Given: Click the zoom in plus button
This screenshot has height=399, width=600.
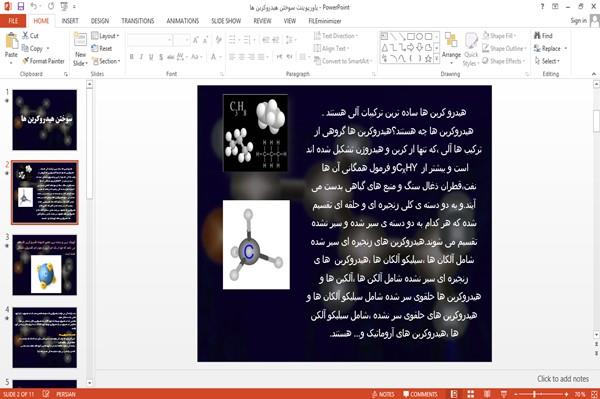Looking at the screenshot, I should point(566,394).
